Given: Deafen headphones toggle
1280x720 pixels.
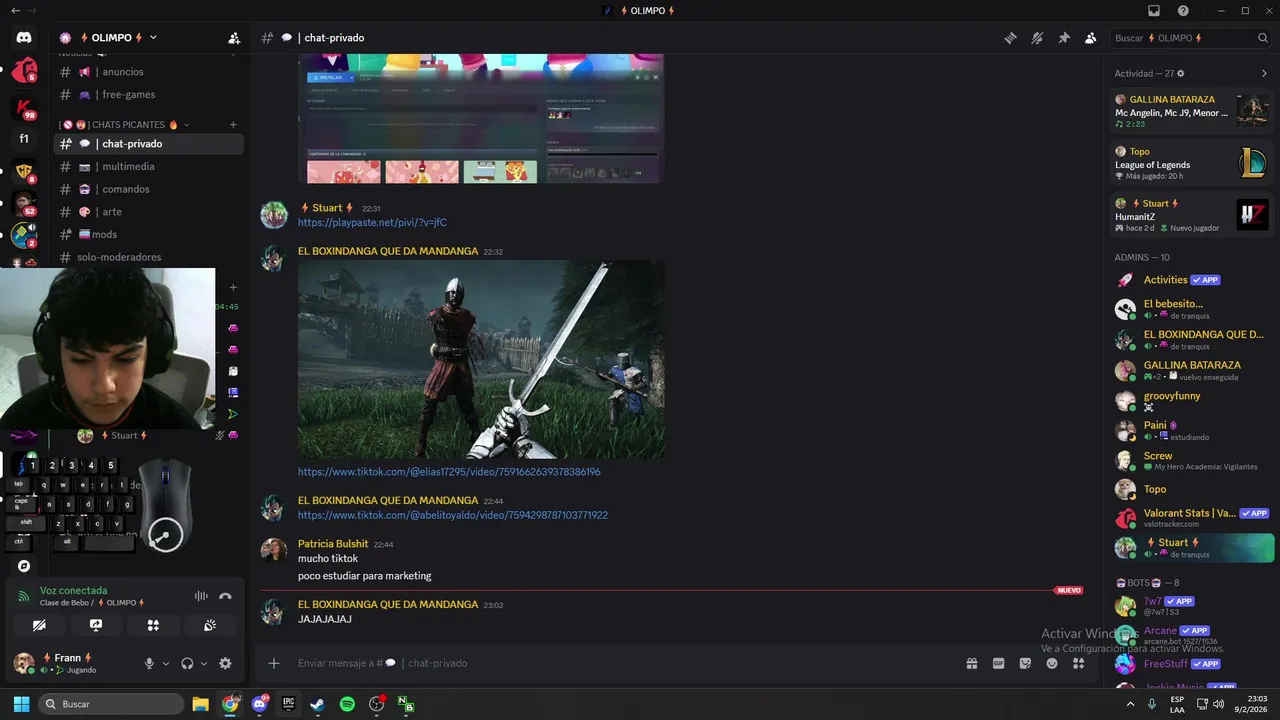Looking at the screenshot, I should click(187, 663).
